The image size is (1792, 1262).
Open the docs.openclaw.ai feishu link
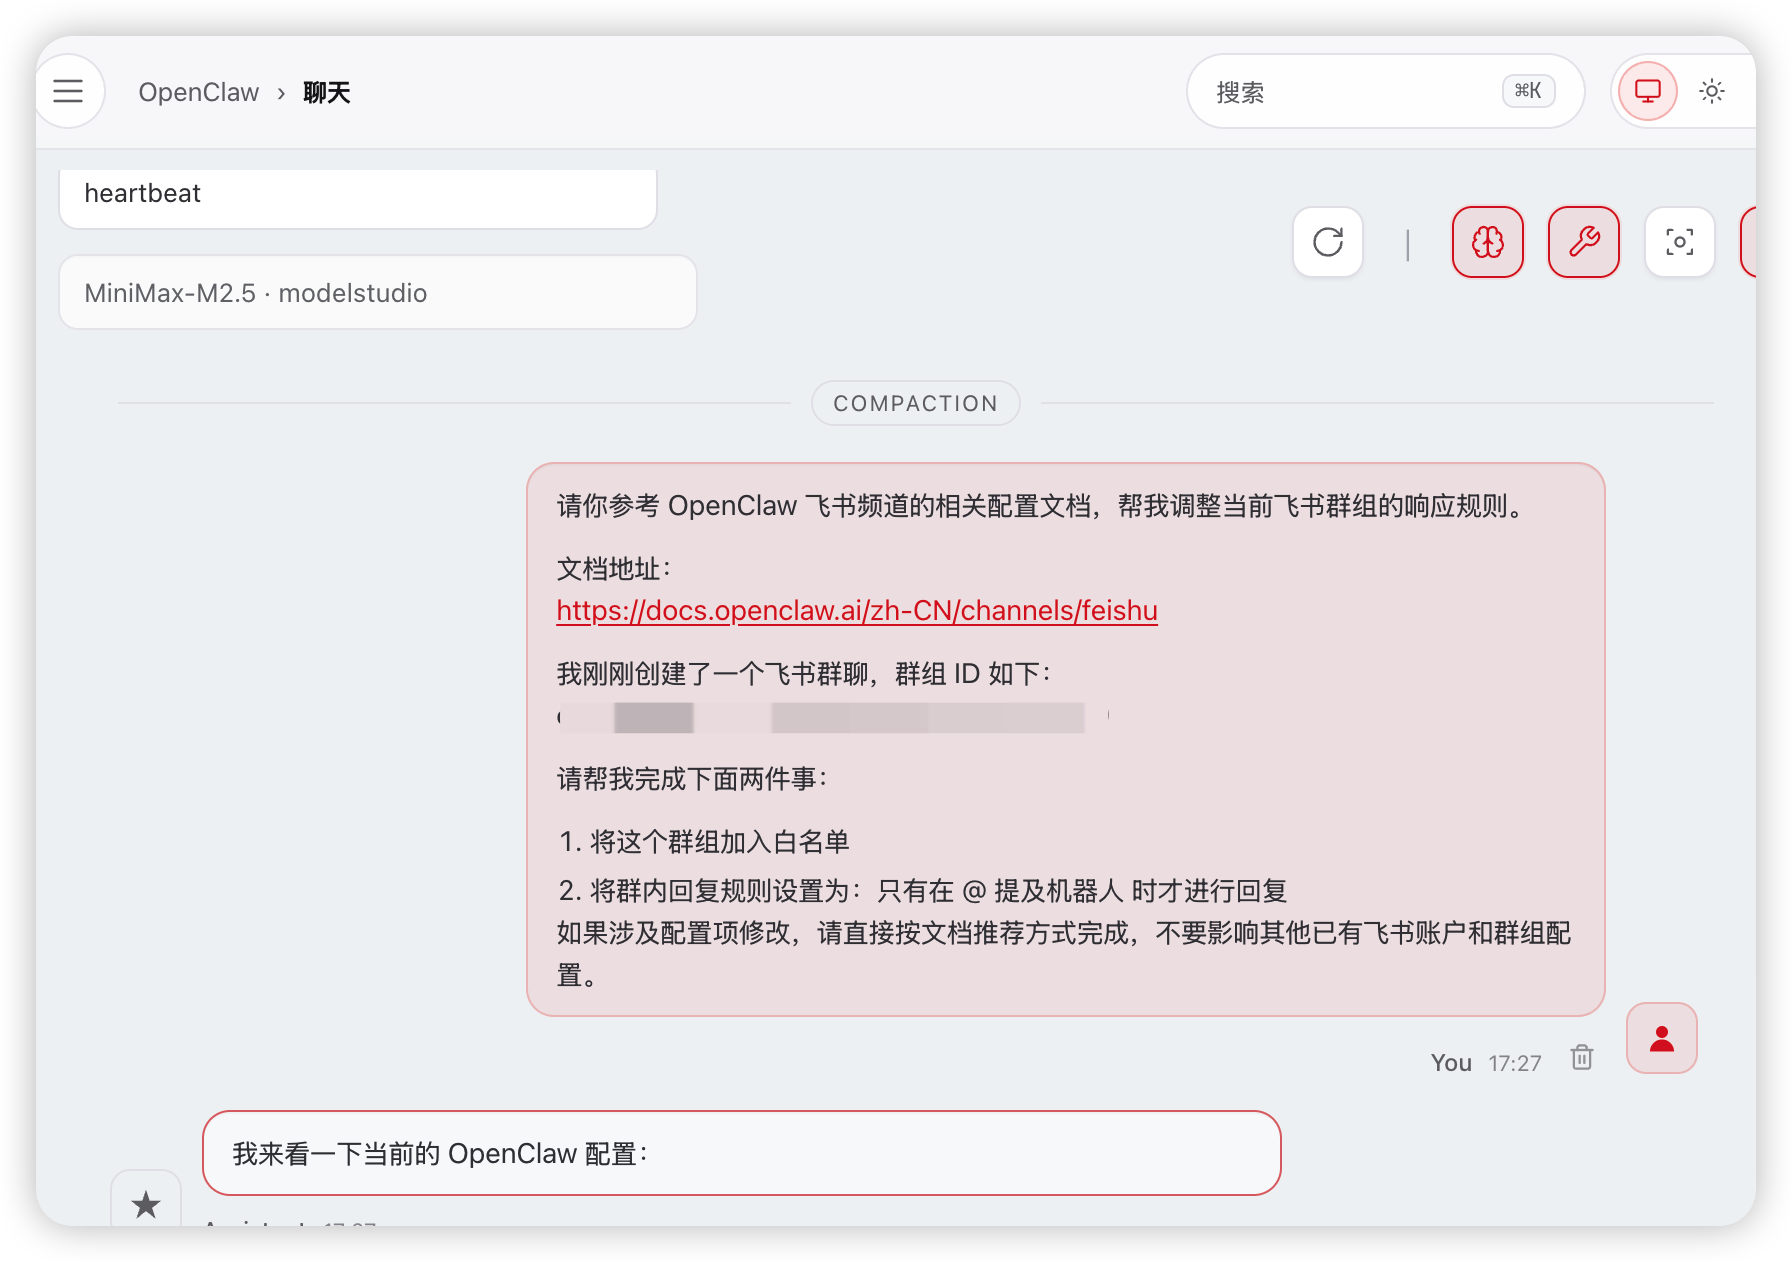coord(856,611)
